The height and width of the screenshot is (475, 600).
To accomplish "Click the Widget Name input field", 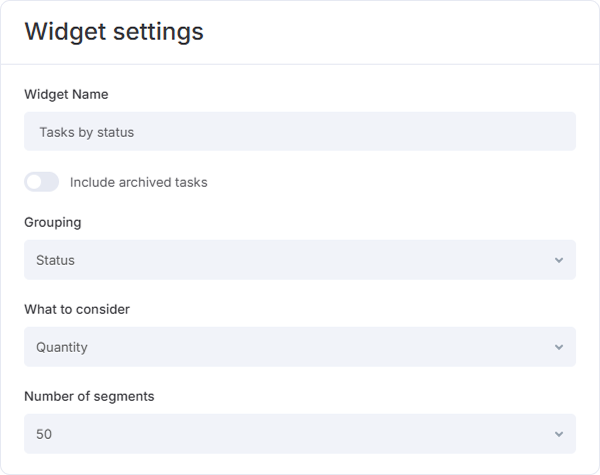I will point(300,132).
